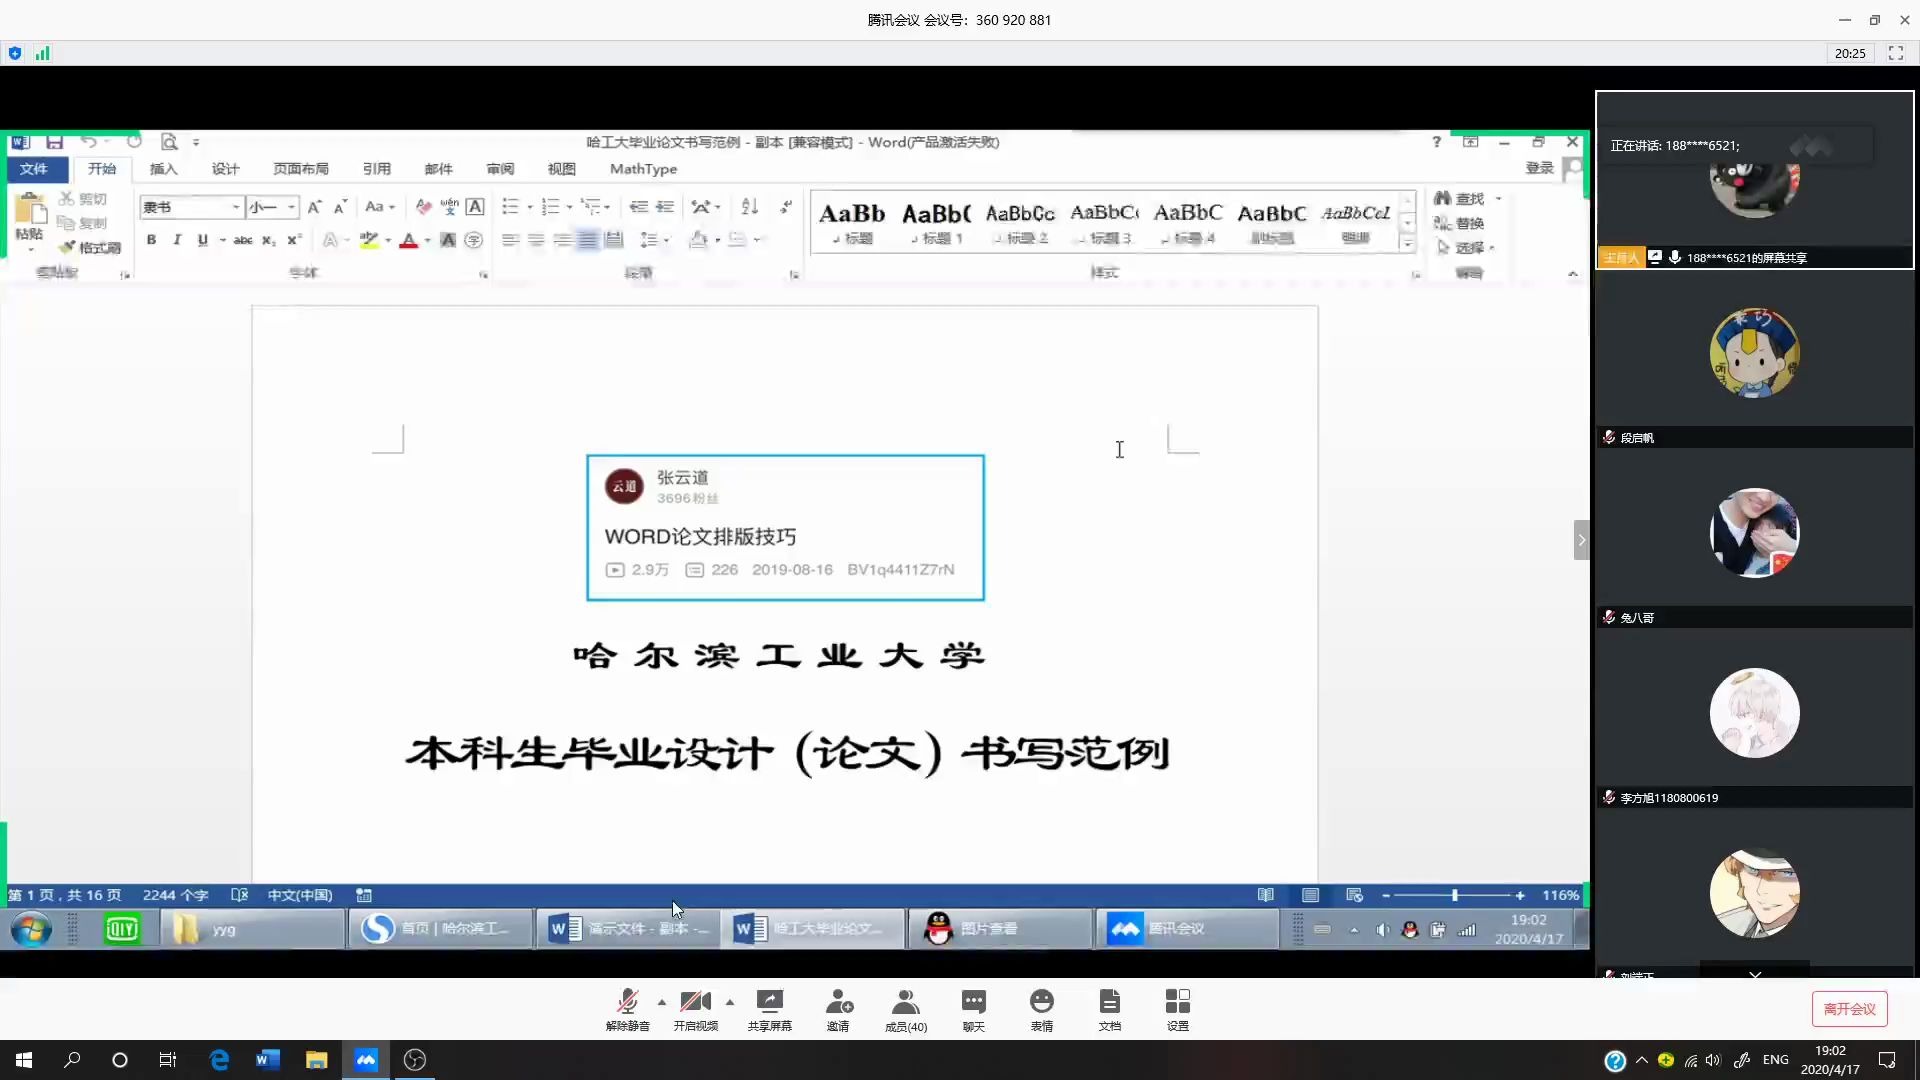Expand the font size dropdown 小一
Image resolution: width=1920 pixels, height=1080 pixels.
[x=290, y=207]
